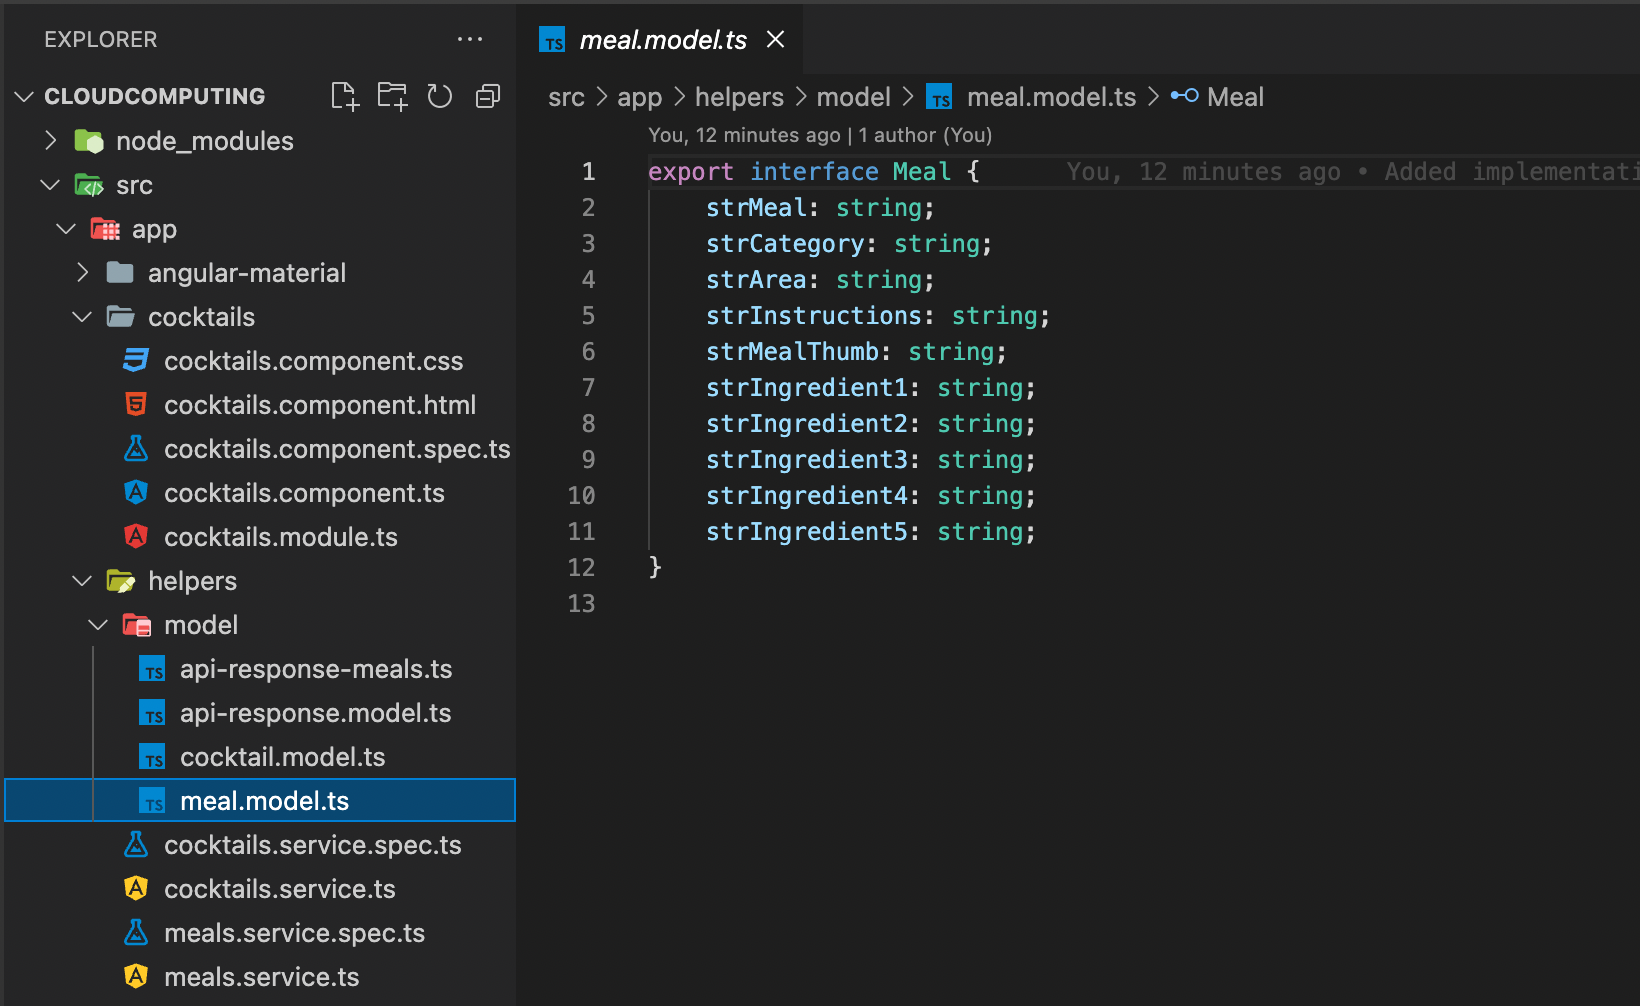Click the CSS icon of cocktails.component.css

pyautogui.click(x=136, y=360)
